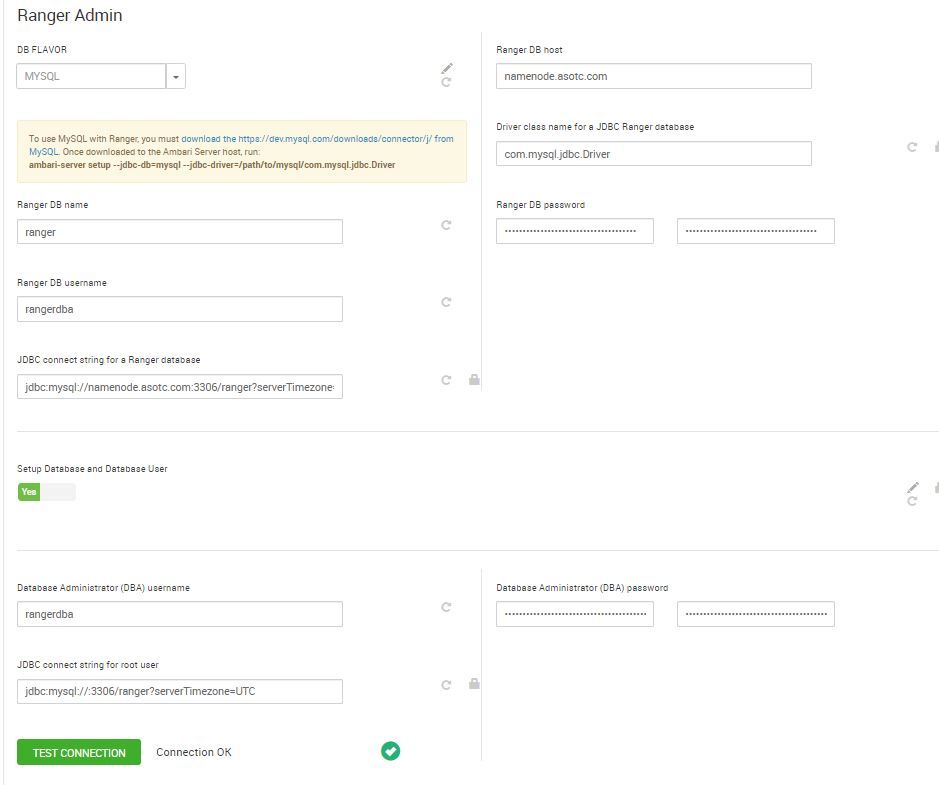
Task: Click the MYSQL combo box field
Action: 91,76
